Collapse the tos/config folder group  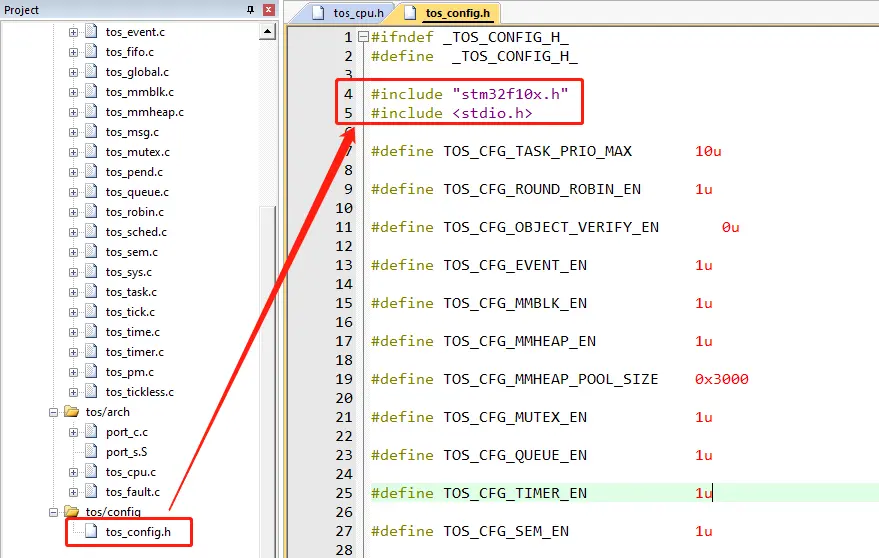53,512
